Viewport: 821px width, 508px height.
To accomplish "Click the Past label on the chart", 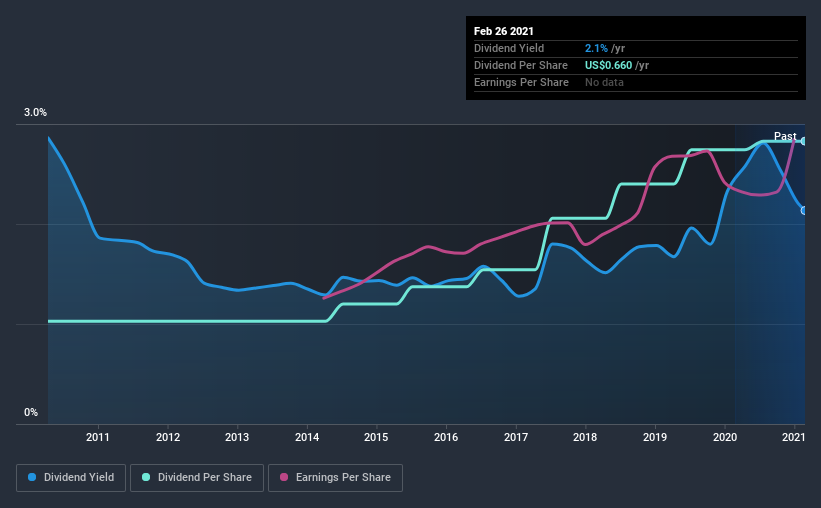I will pos(785,136).
